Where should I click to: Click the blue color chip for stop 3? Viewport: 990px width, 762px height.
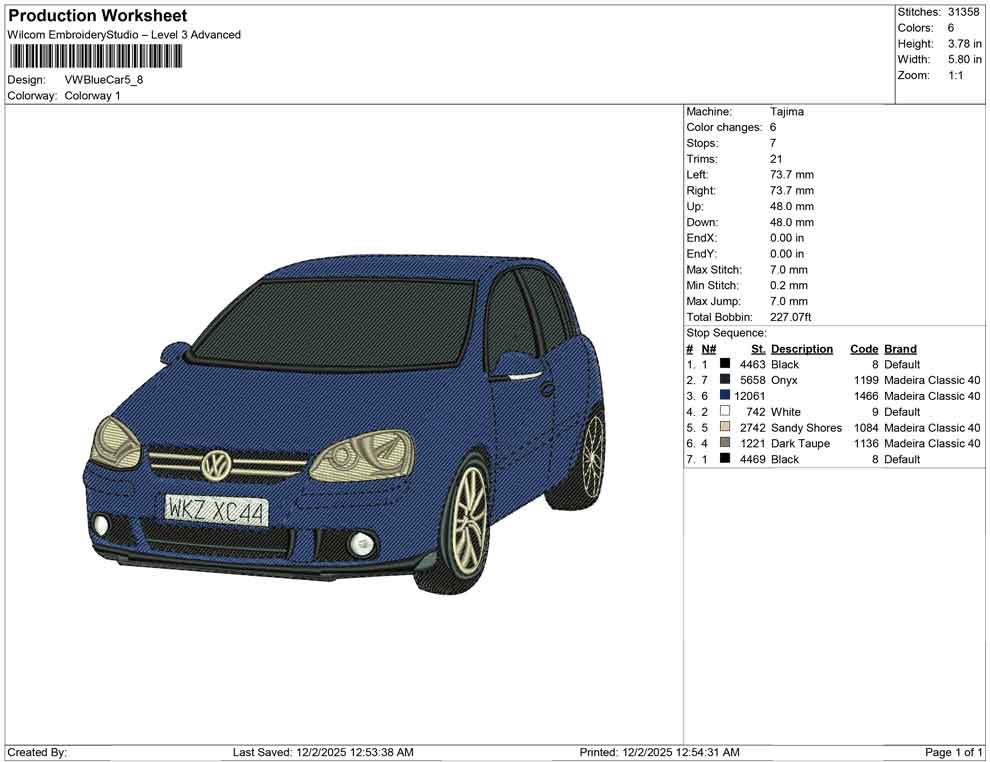(724, 396)
